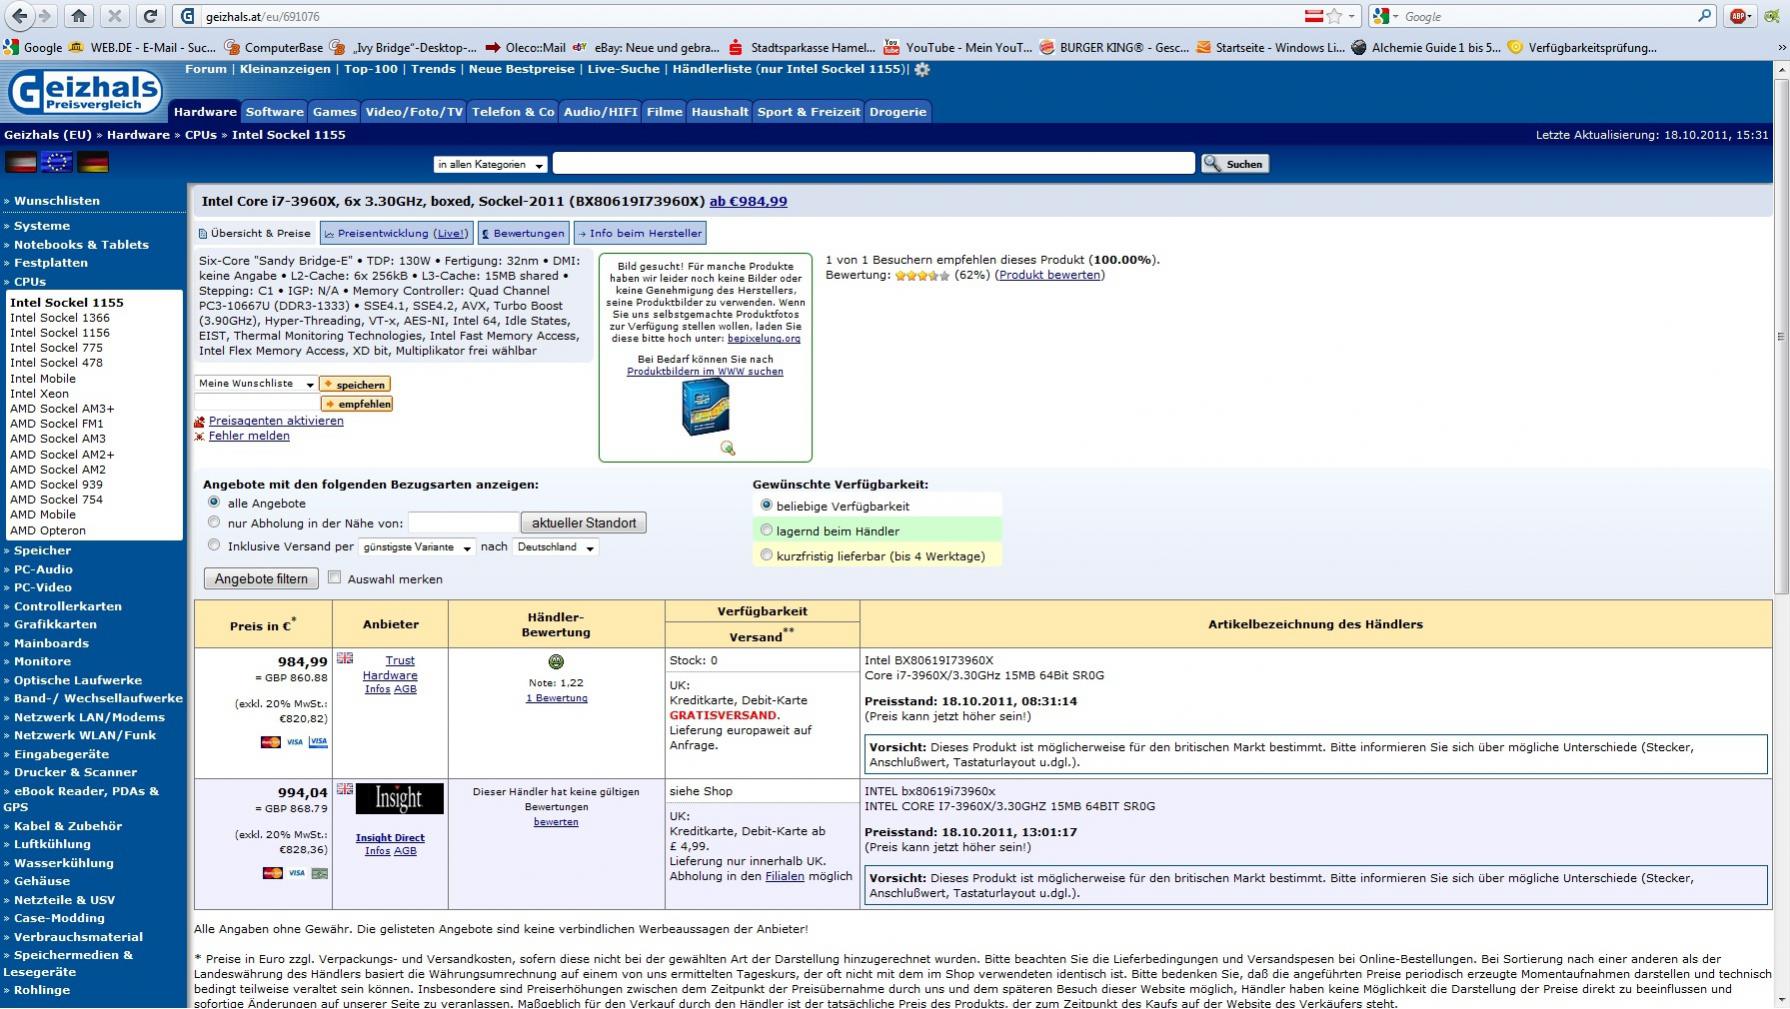This screenshot has height=1009, width=1790.
Task: Open the 'in allen Kategorien' dropdown
Action: pos(490,164)
